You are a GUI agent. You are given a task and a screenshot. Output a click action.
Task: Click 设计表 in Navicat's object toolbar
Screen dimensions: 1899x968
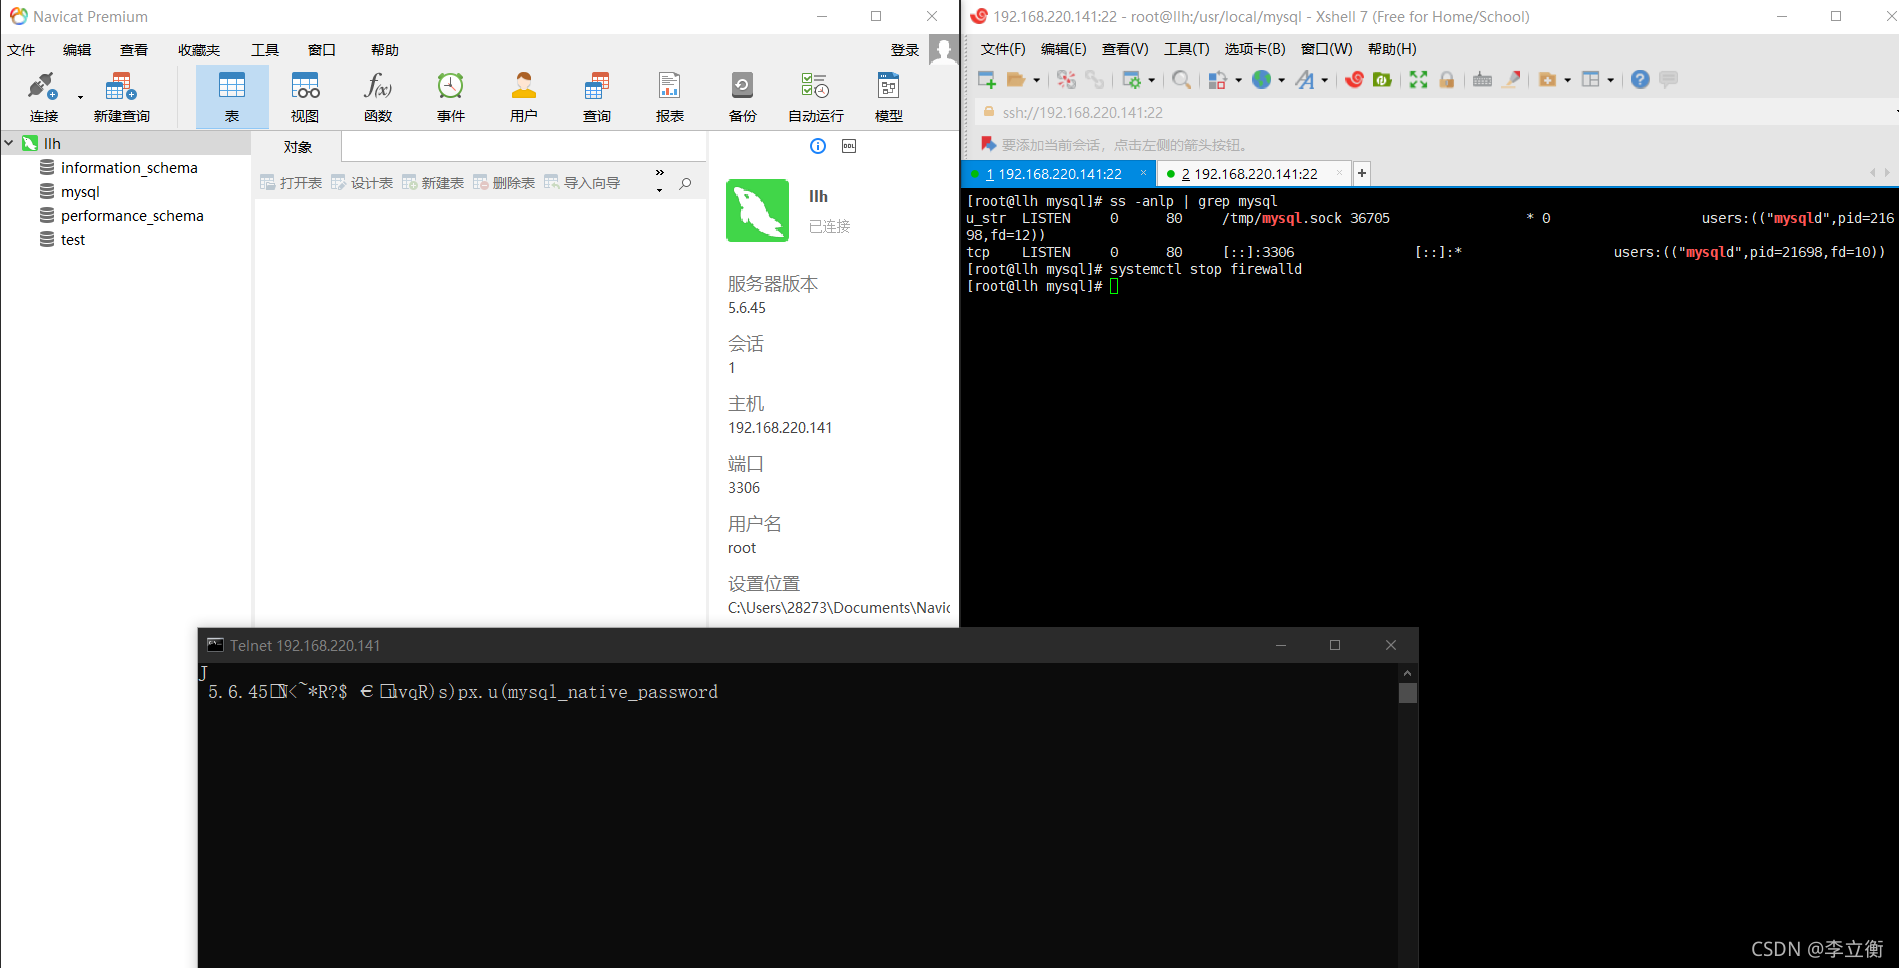(362, 183)
